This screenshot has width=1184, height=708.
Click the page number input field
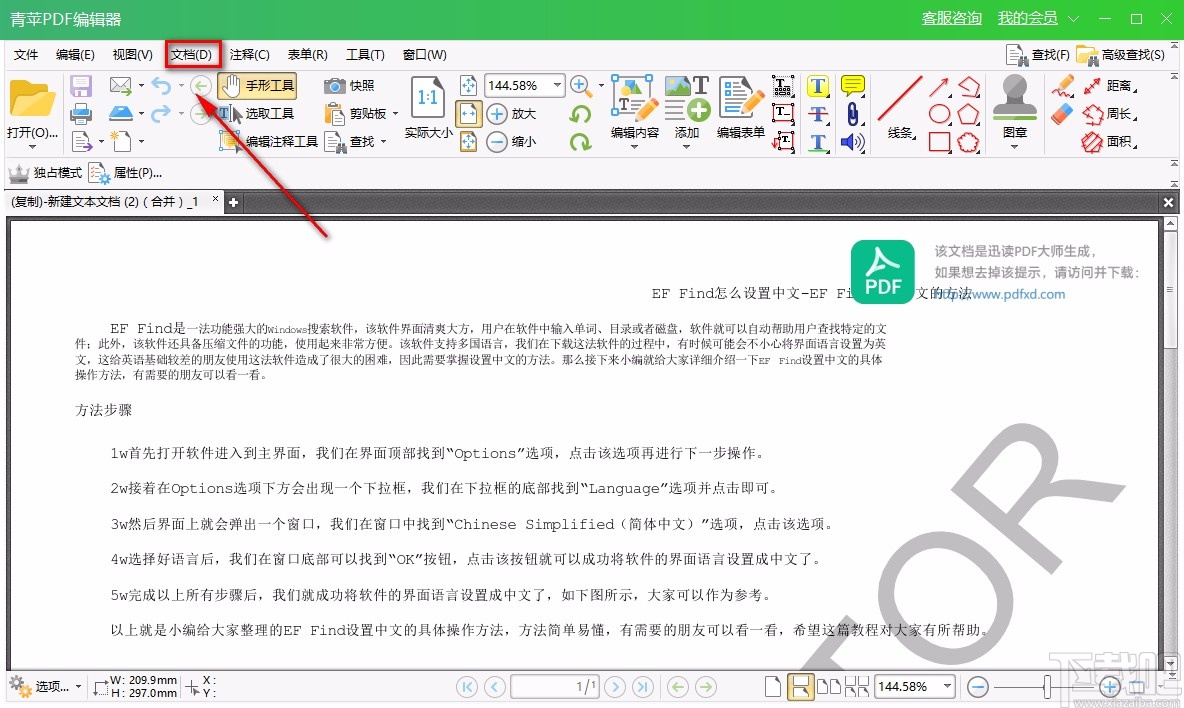(555, 687)
